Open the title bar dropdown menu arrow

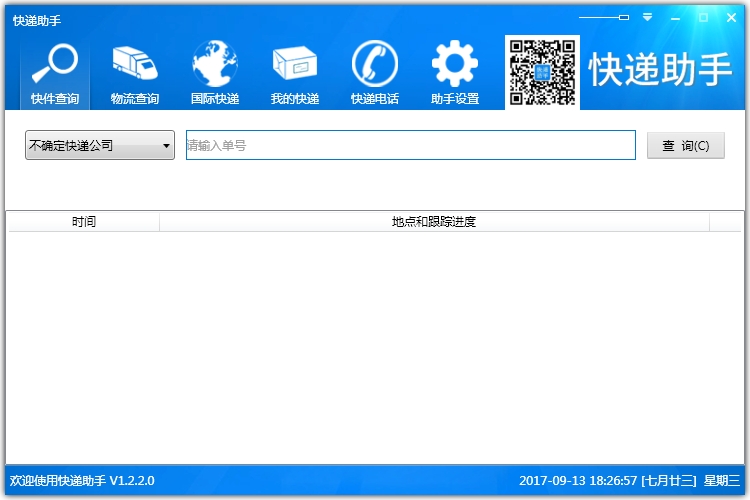tap(648, 17)
